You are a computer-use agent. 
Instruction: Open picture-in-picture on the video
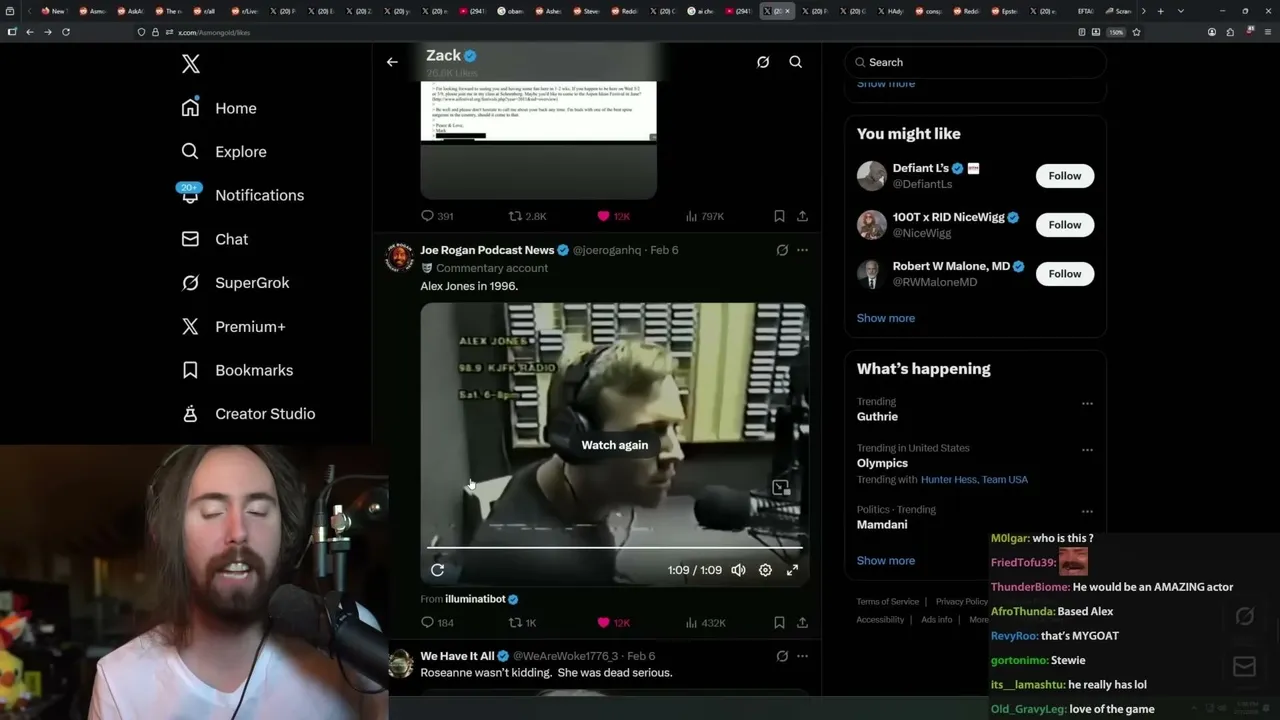pos(781,488)
